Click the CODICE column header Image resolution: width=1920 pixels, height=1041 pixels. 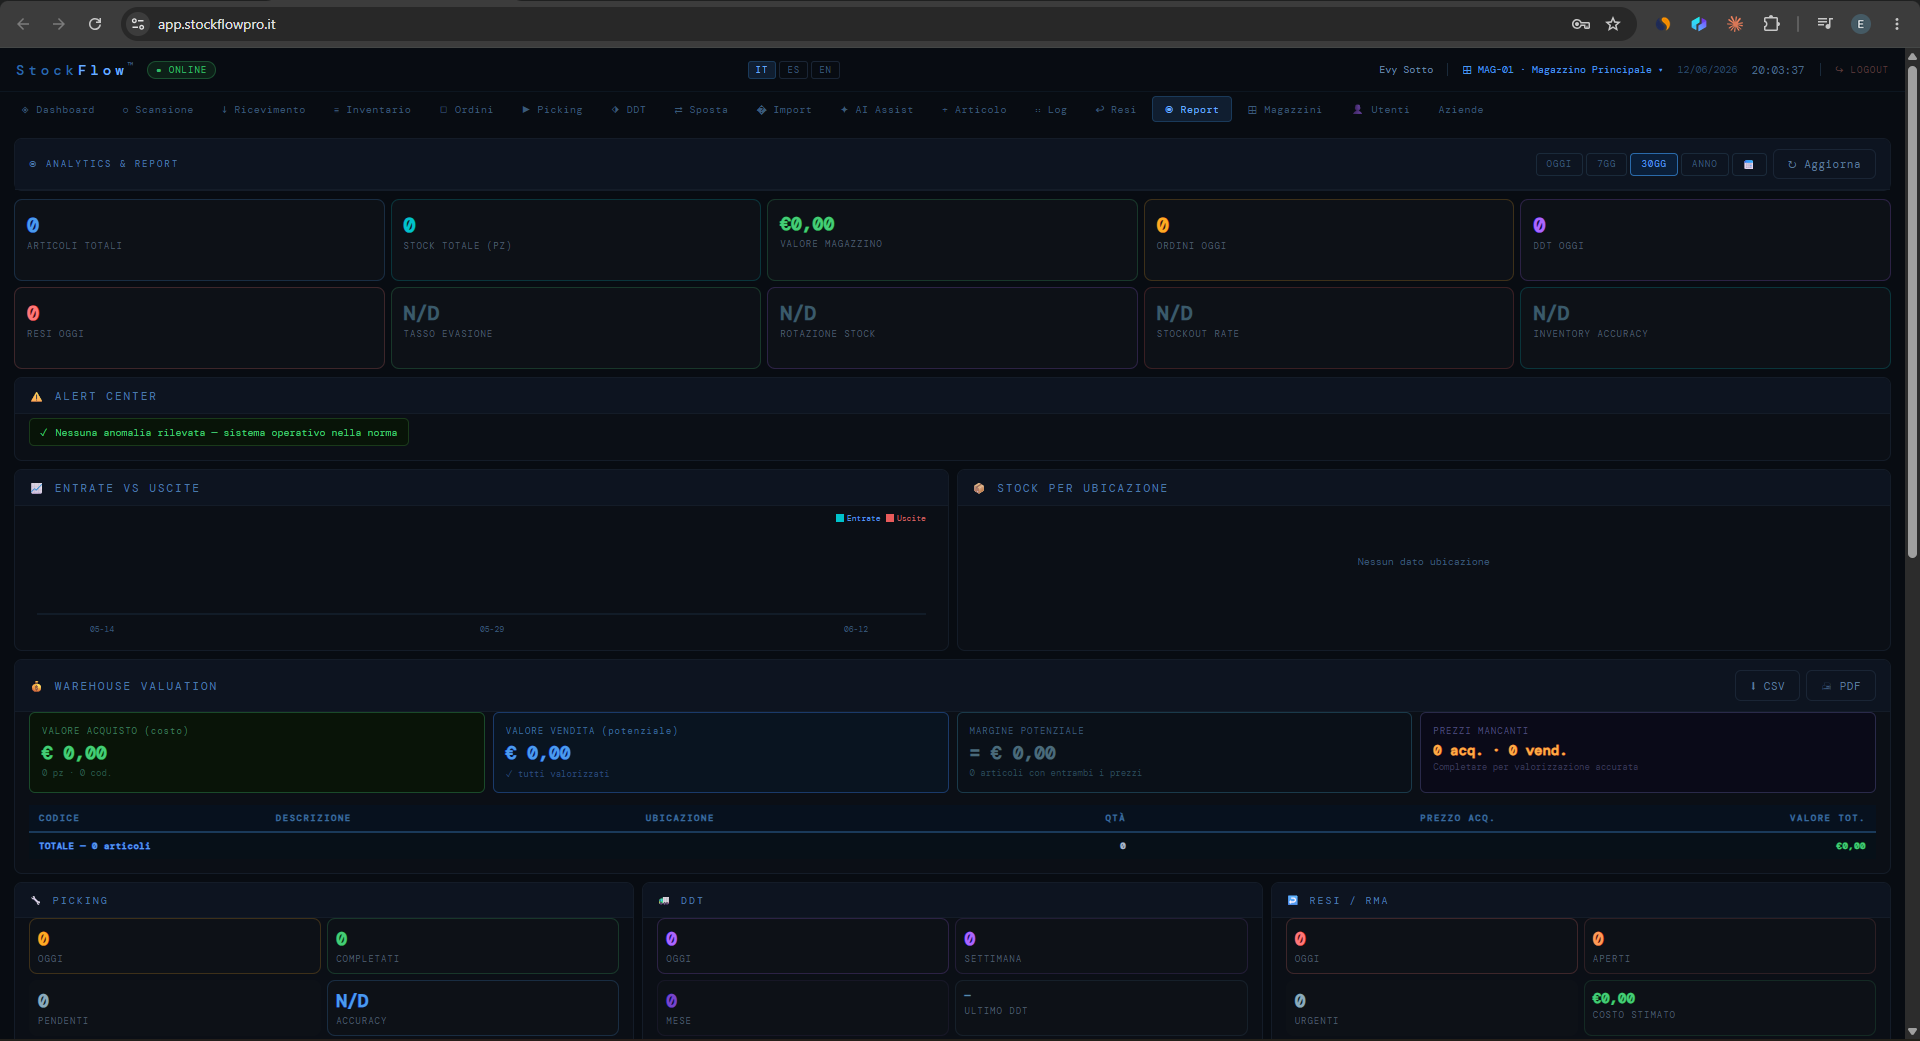click(59, 818)
